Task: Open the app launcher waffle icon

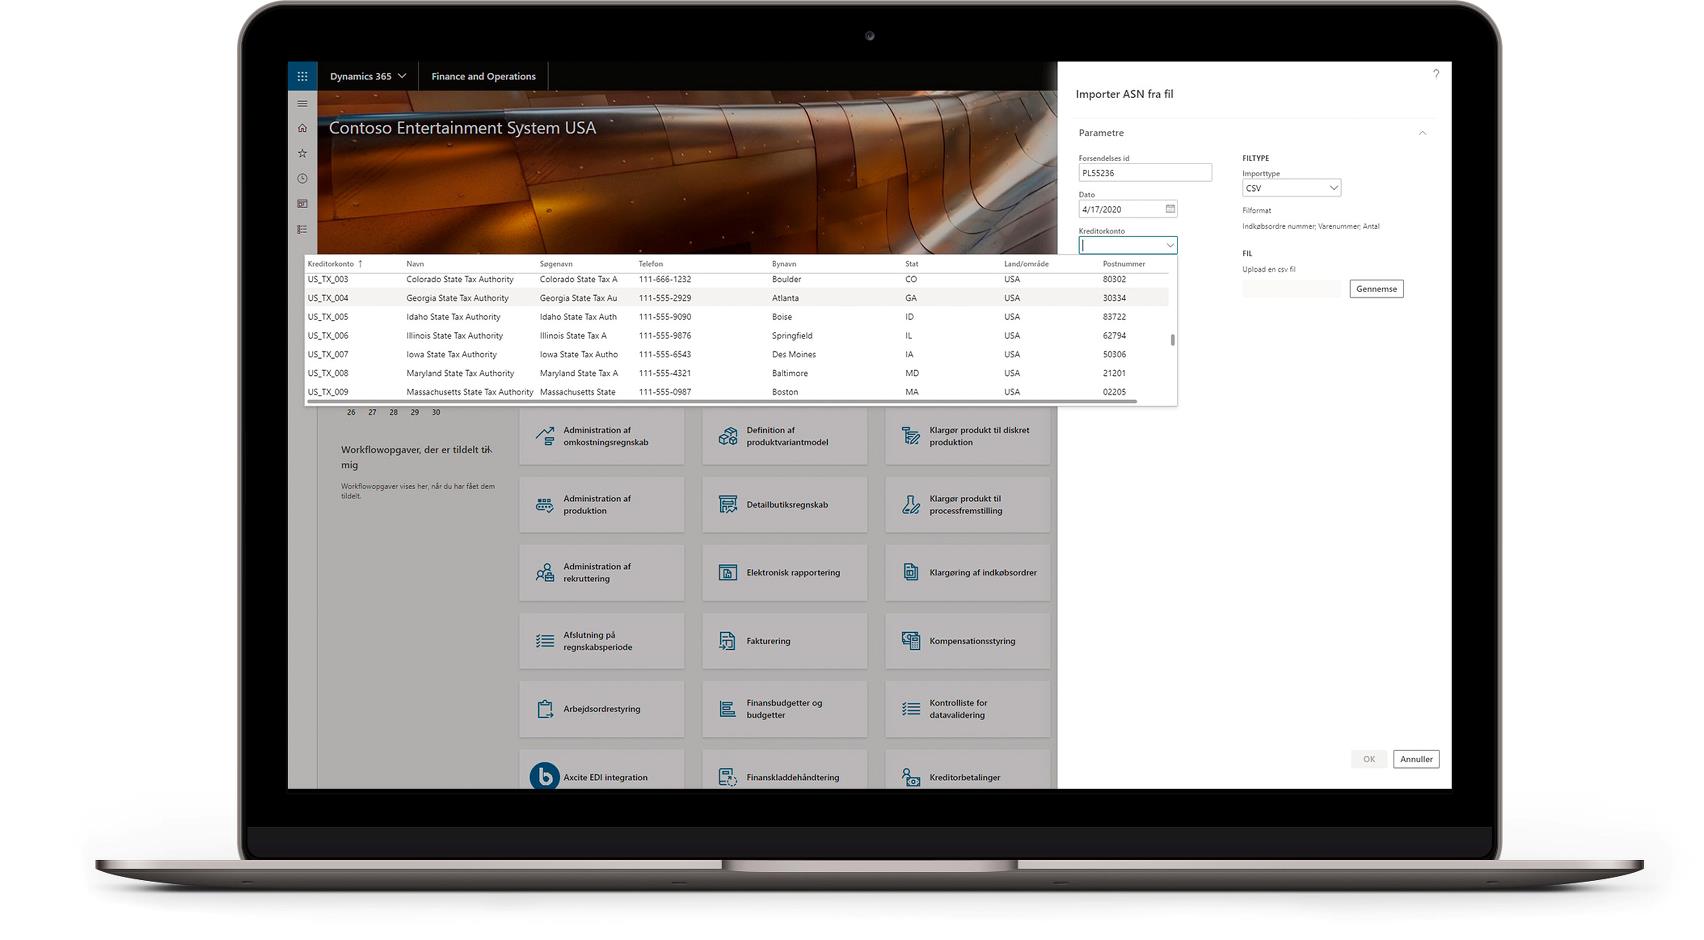Action: [x=302, y=76]
